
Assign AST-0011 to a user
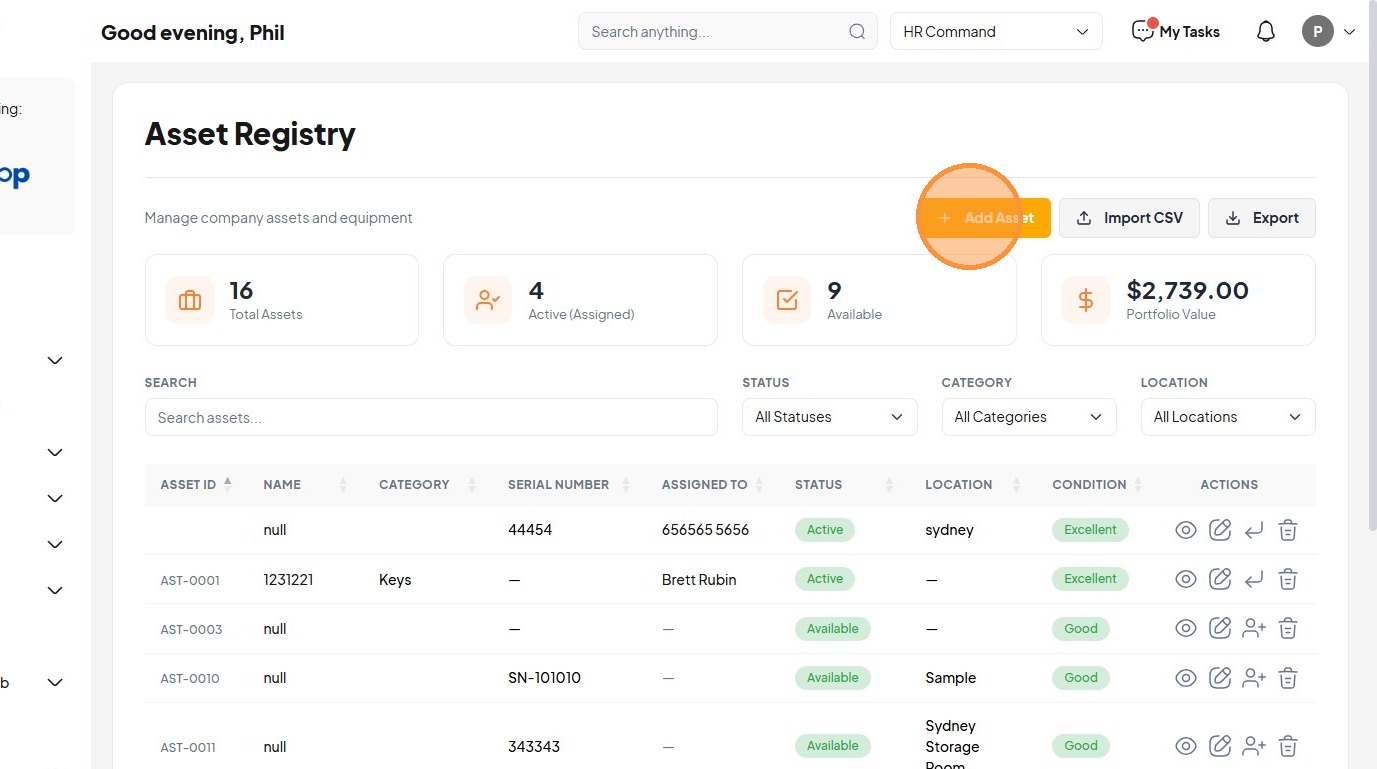point(1254,746)
